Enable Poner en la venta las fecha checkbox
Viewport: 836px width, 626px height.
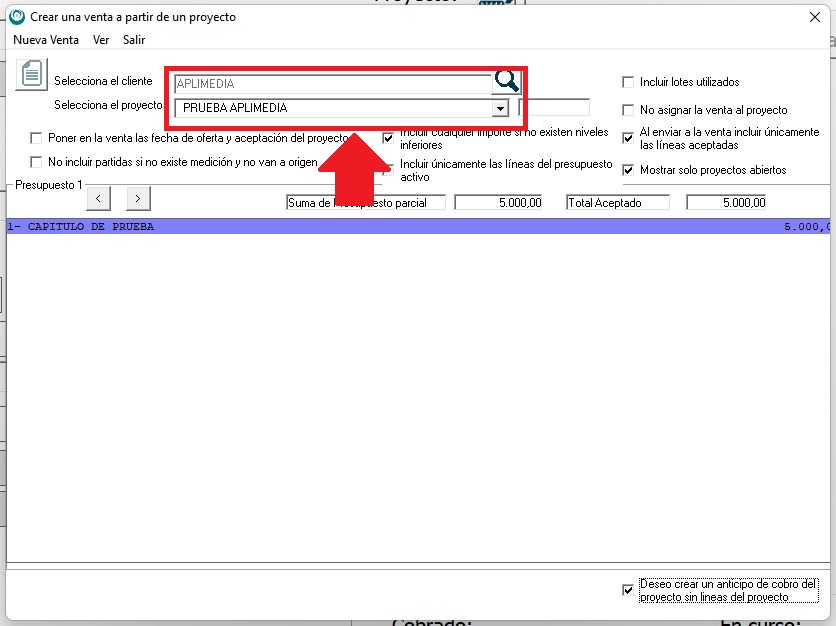37,138
